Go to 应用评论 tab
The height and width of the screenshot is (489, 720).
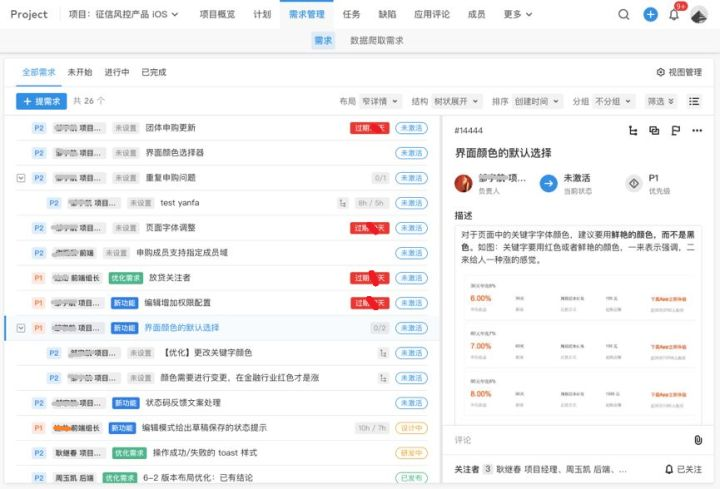tap(432, 14)
